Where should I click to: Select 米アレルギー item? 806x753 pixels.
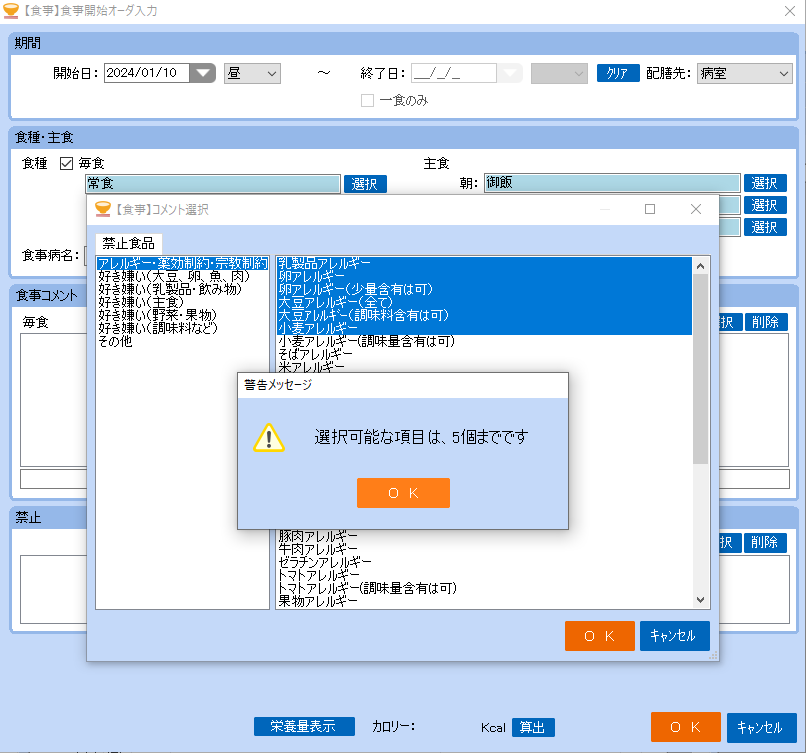point(484,366)
